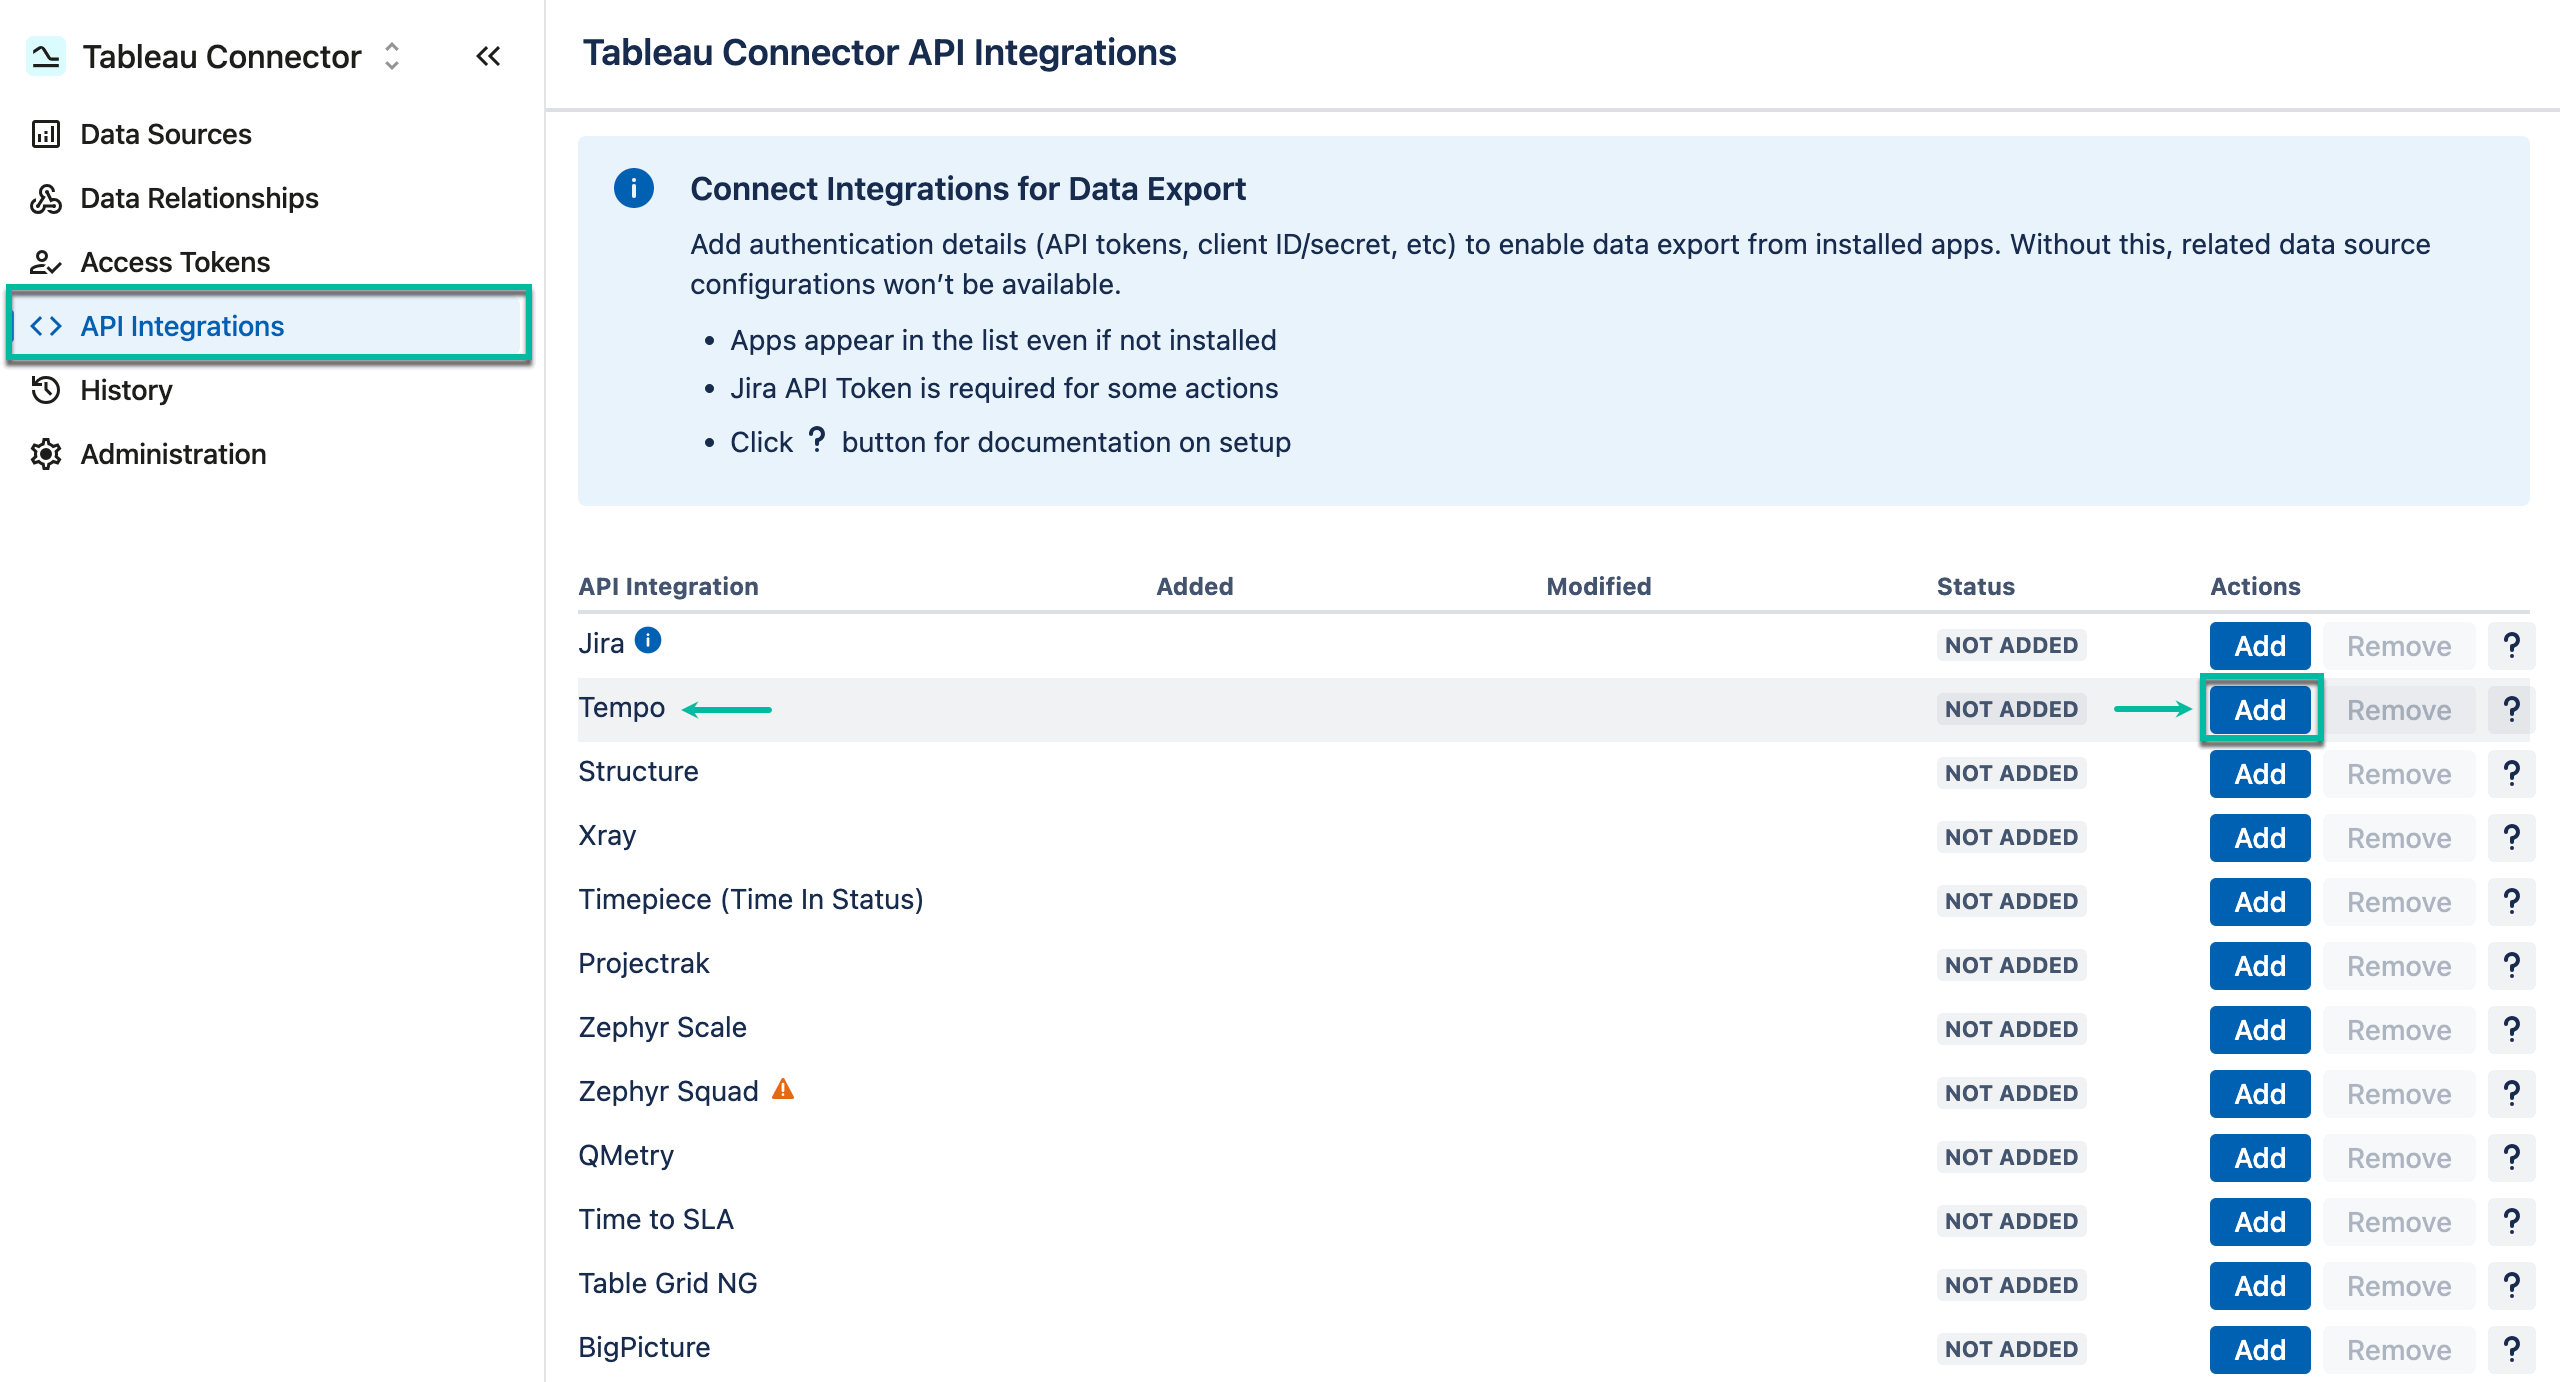Select the Data Sources chart icon

46,133
